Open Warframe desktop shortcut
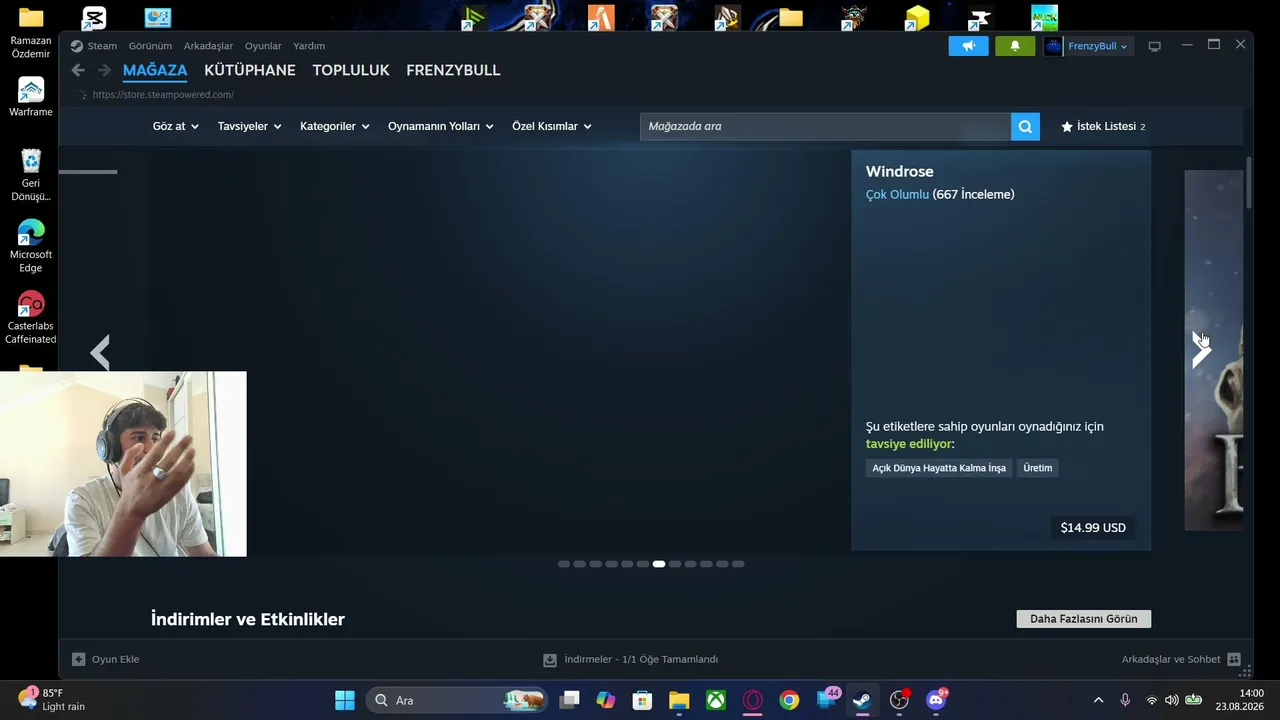 pos(31,97)
